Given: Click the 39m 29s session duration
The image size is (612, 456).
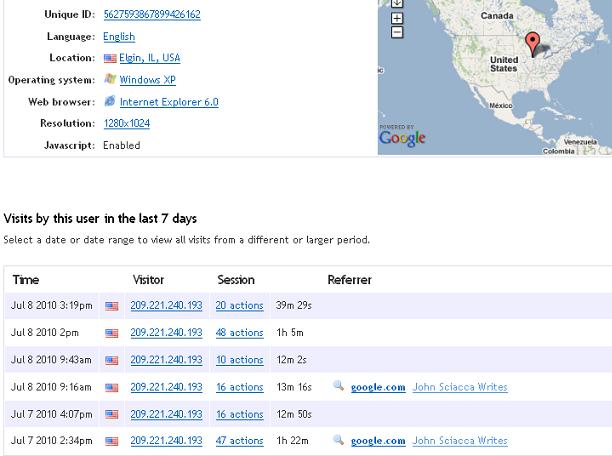Looking at the screenshot, I should point(294,305).
